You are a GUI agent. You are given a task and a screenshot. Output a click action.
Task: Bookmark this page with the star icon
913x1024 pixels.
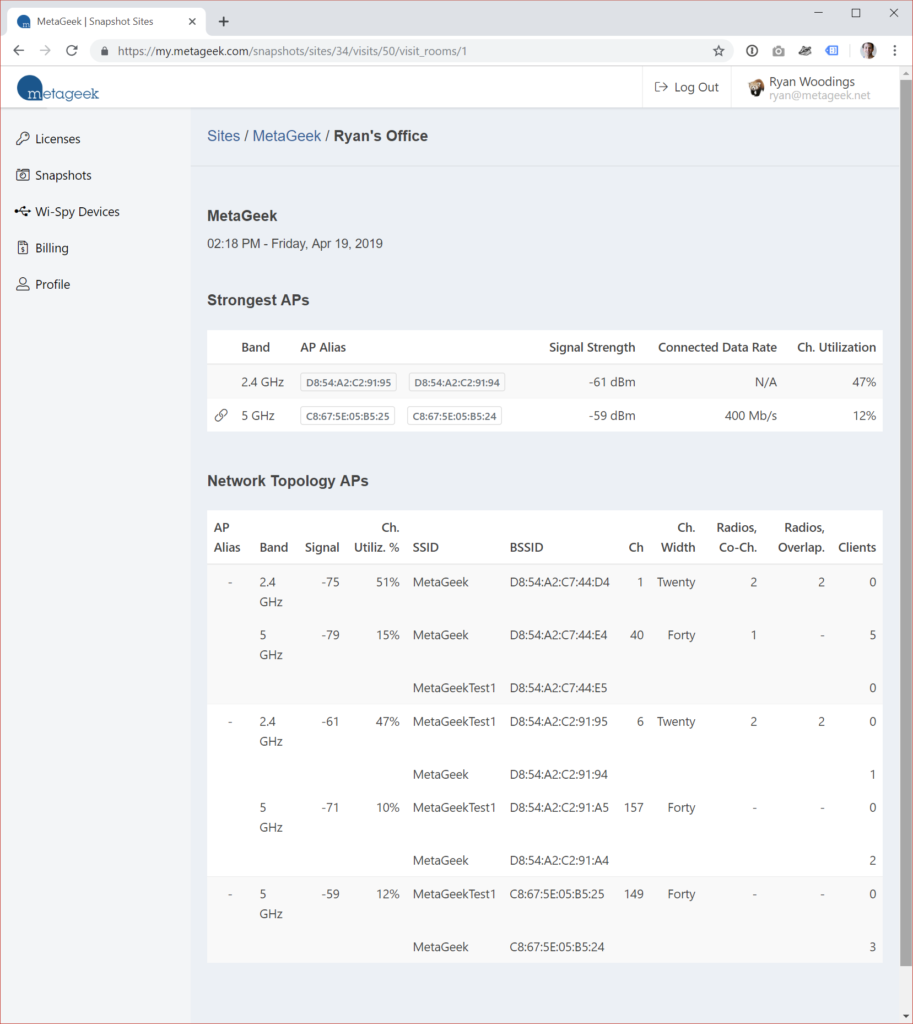coord(718,51)
